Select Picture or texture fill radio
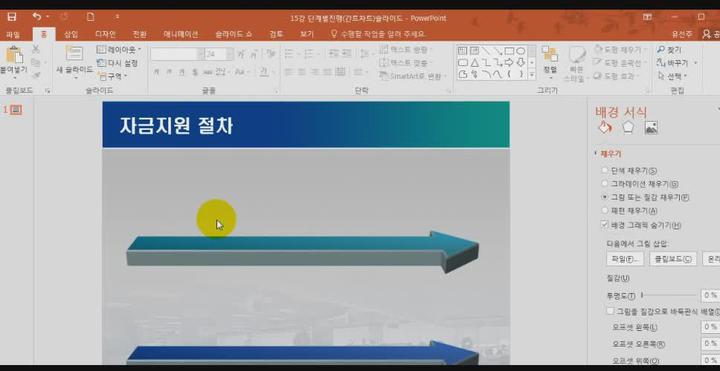 pyautogui.click(x=605, y=197)
